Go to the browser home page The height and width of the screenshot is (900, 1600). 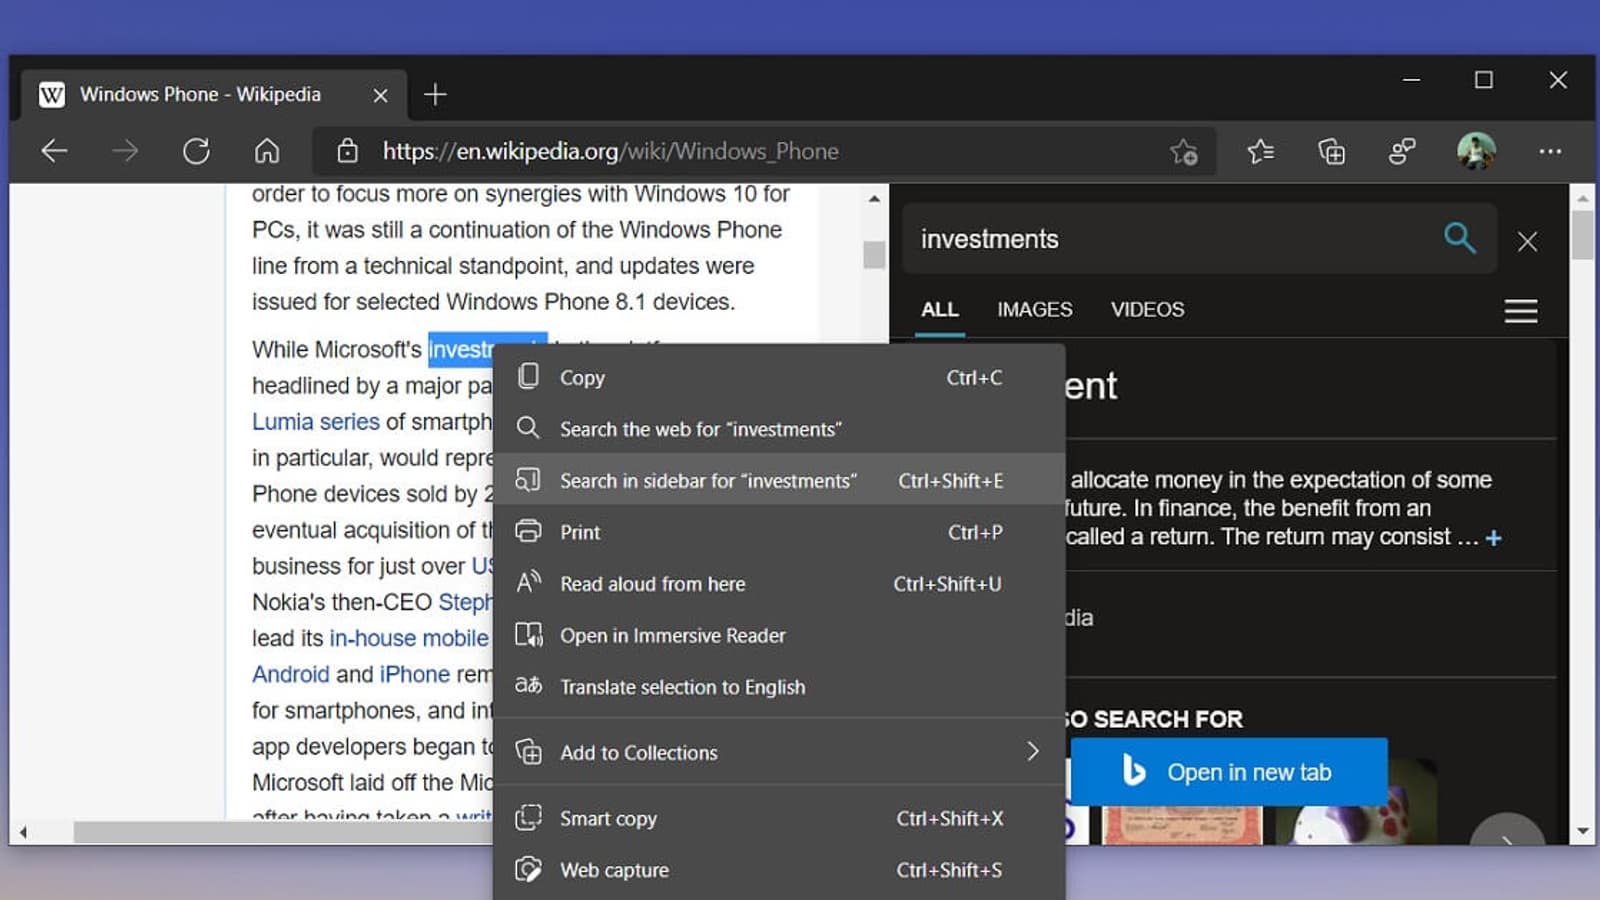coord(267,151)
